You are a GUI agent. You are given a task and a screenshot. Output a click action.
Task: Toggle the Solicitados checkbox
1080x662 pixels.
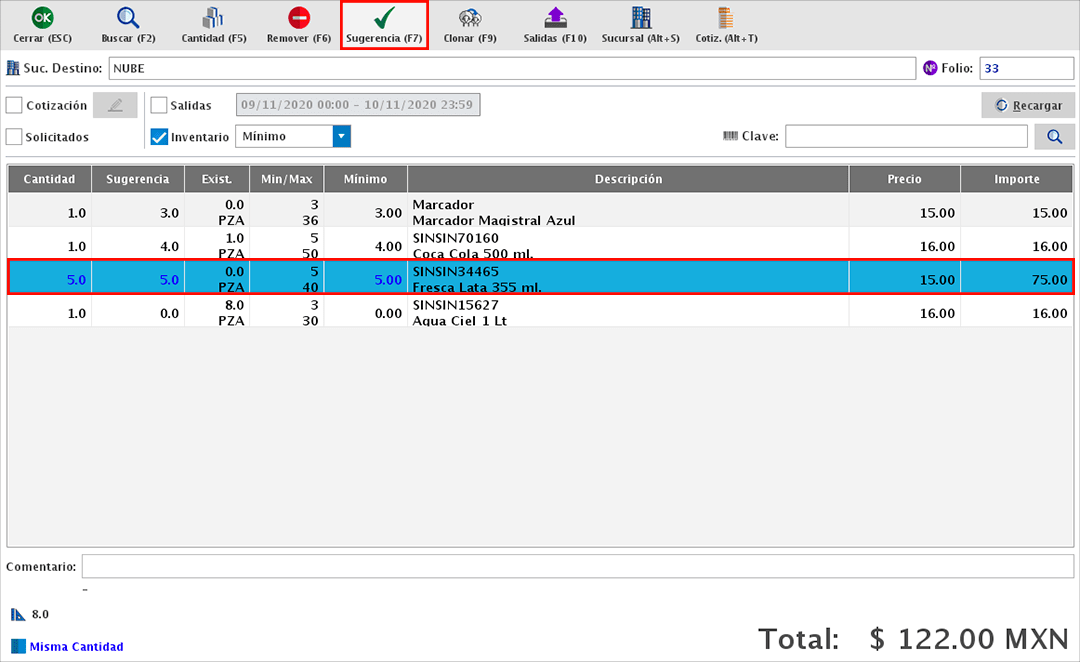(15, 137)
